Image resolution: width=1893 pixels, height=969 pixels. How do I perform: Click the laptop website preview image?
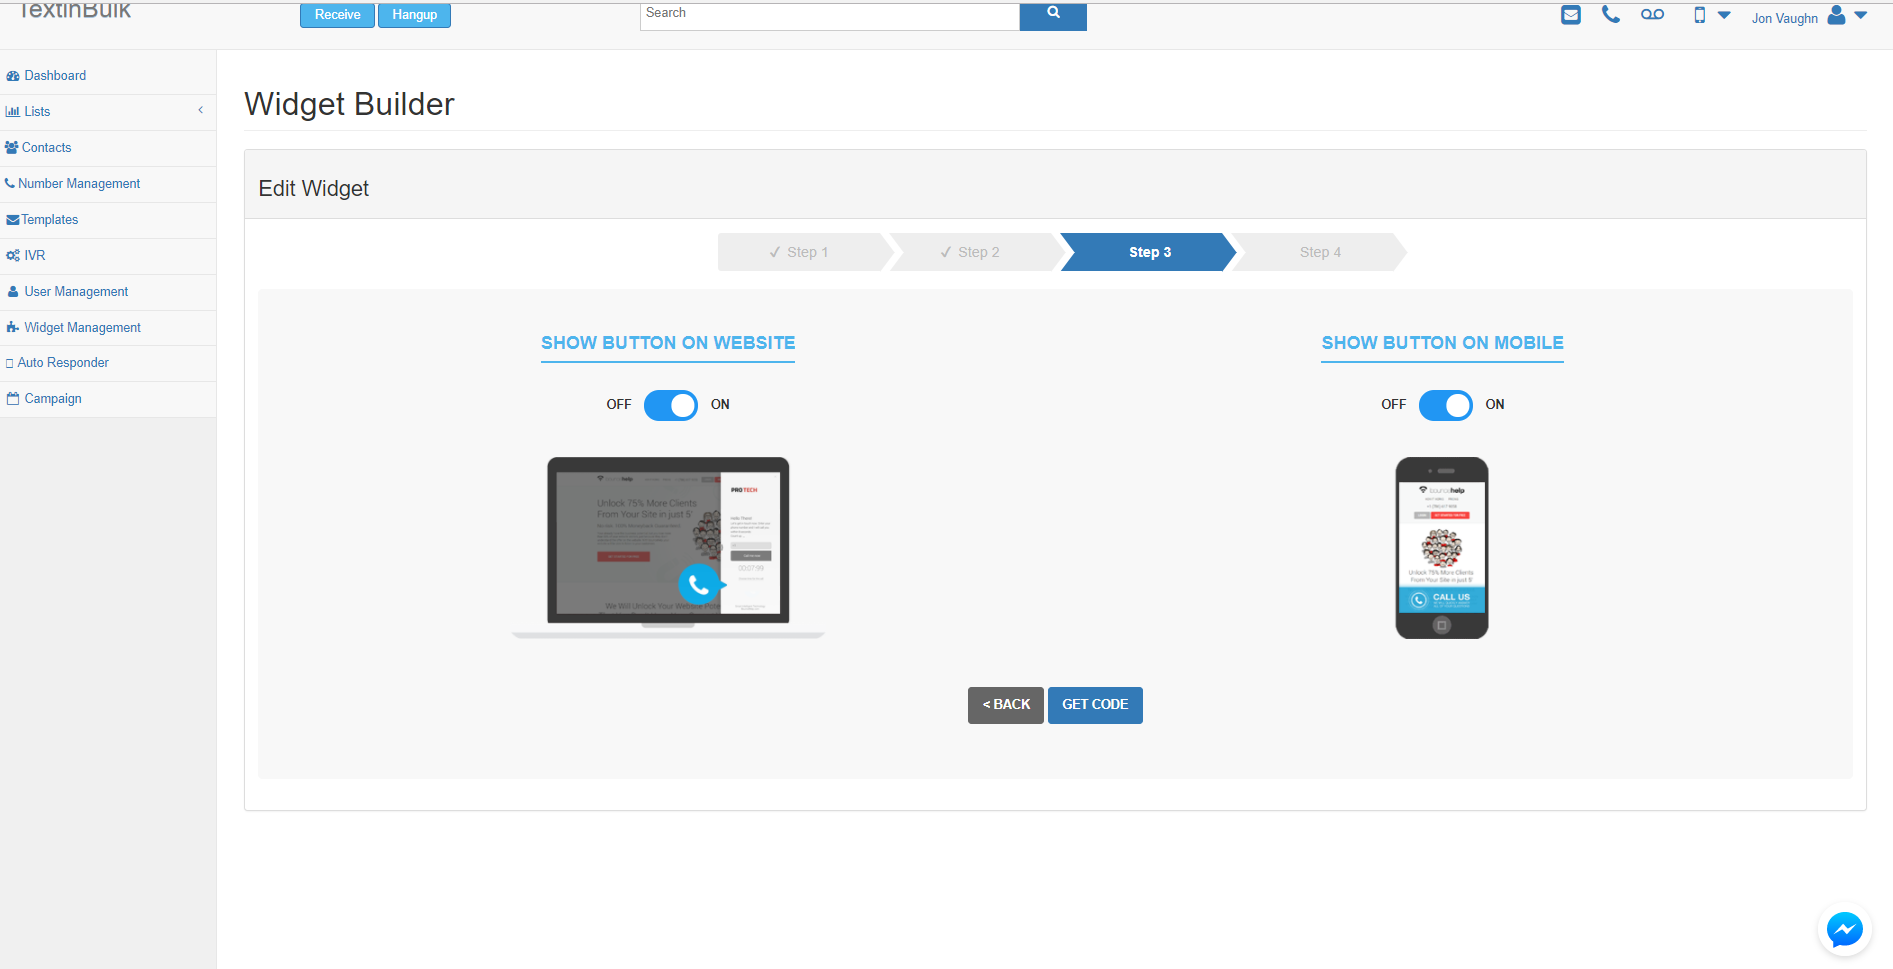coord(668,548)
